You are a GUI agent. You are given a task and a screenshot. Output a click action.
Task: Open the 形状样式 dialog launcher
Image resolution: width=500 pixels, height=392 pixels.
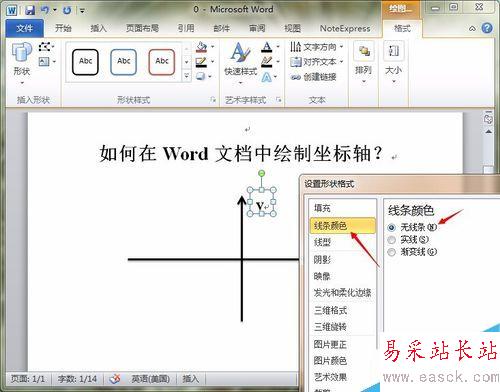[x=213, y=99]
